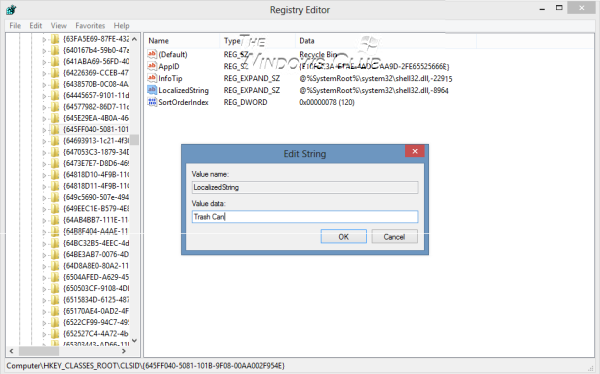The image size is (600, 374).
Task: Confirm the edit with OK
Action: (344, 237)
